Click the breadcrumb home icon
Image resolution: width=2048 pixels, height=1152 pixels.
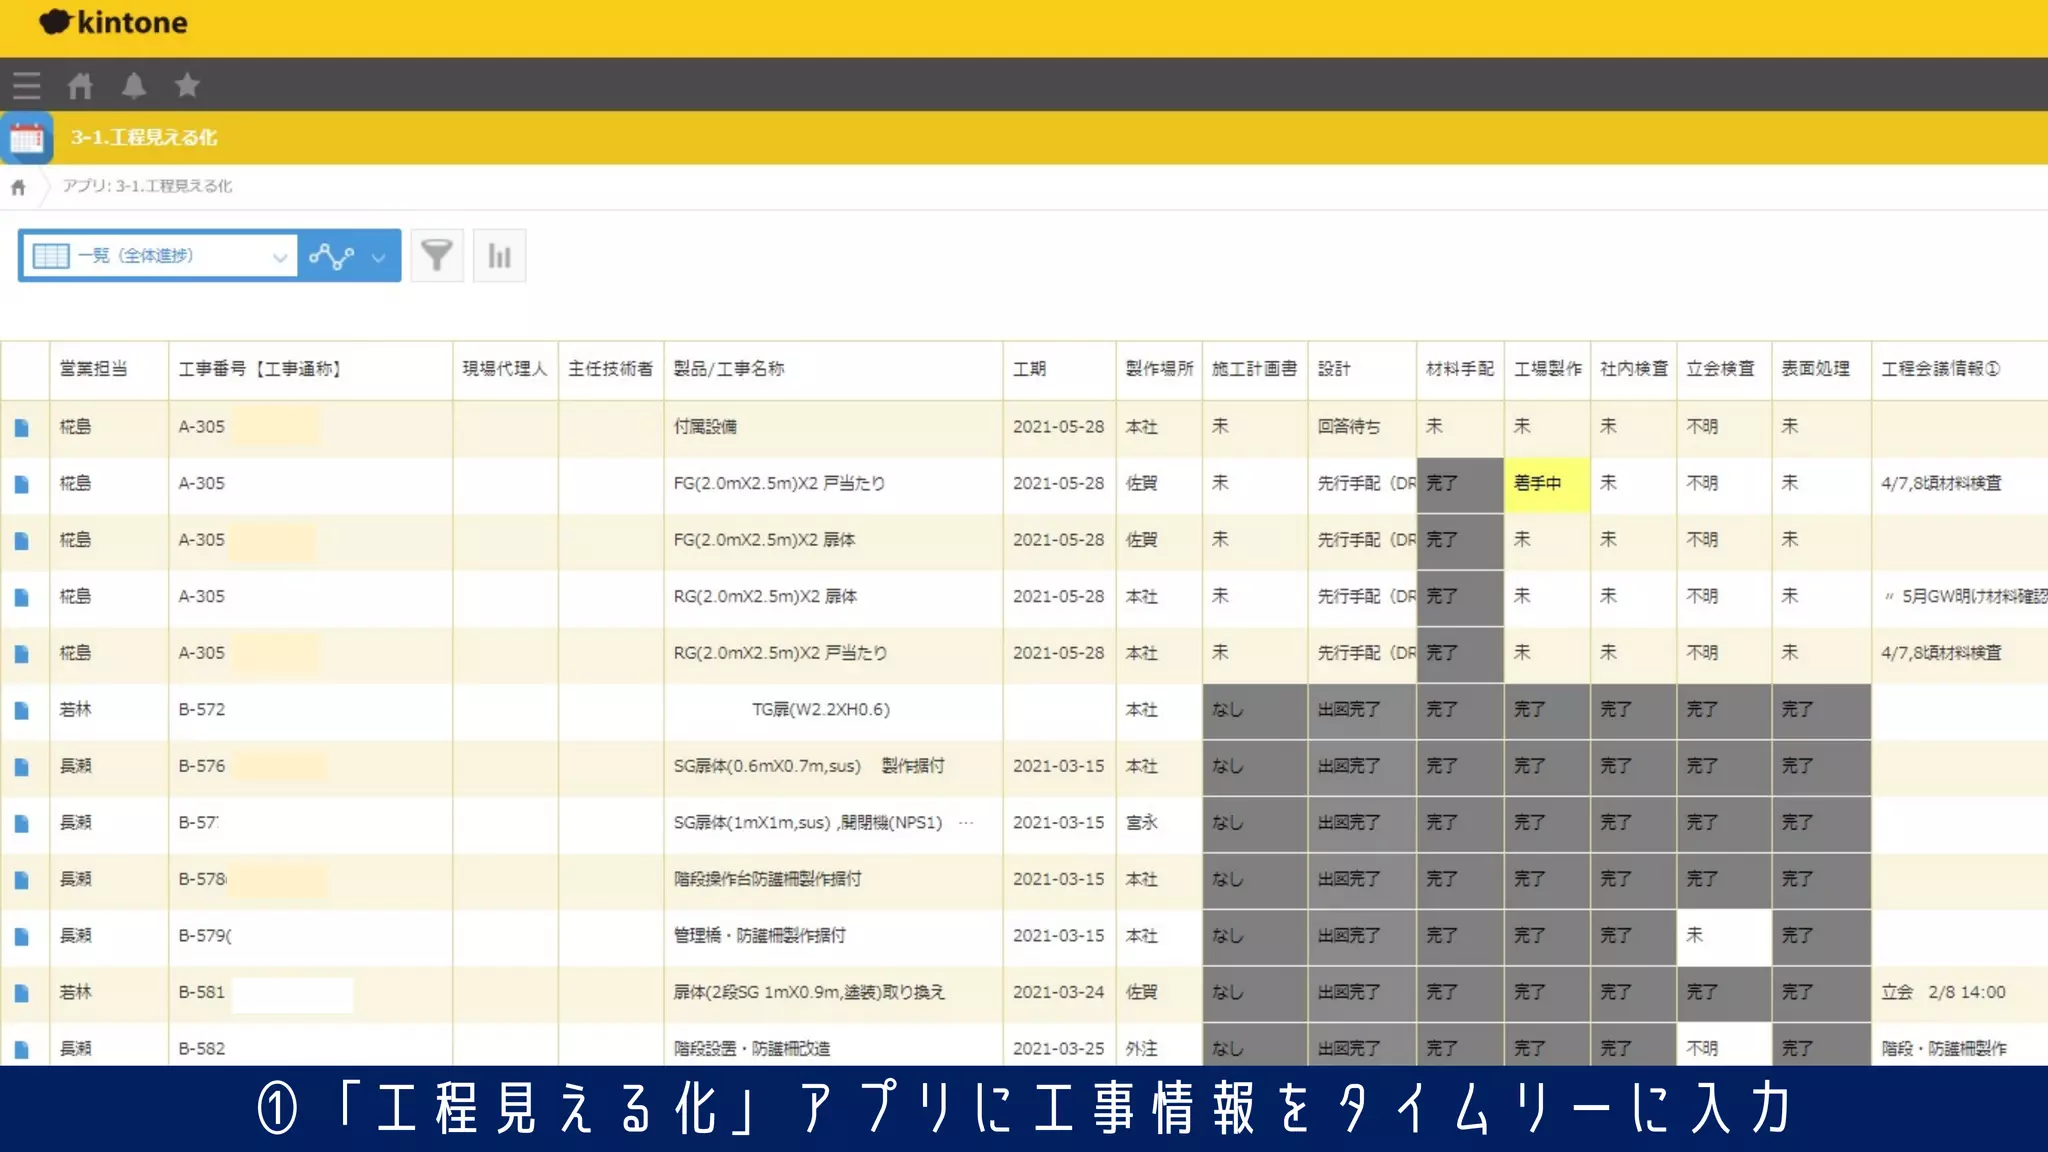pyautogui.click(x=18, y=187)
